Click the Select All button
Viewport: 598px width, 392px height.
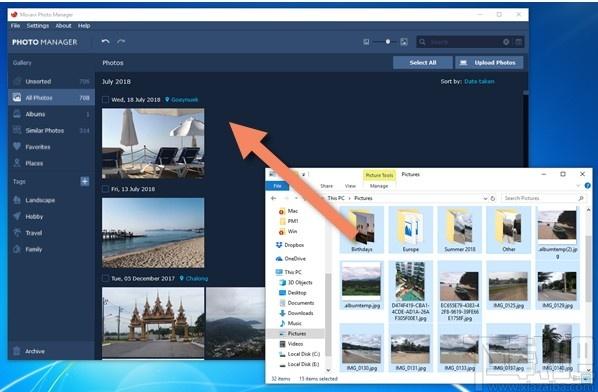click(423, 63)
